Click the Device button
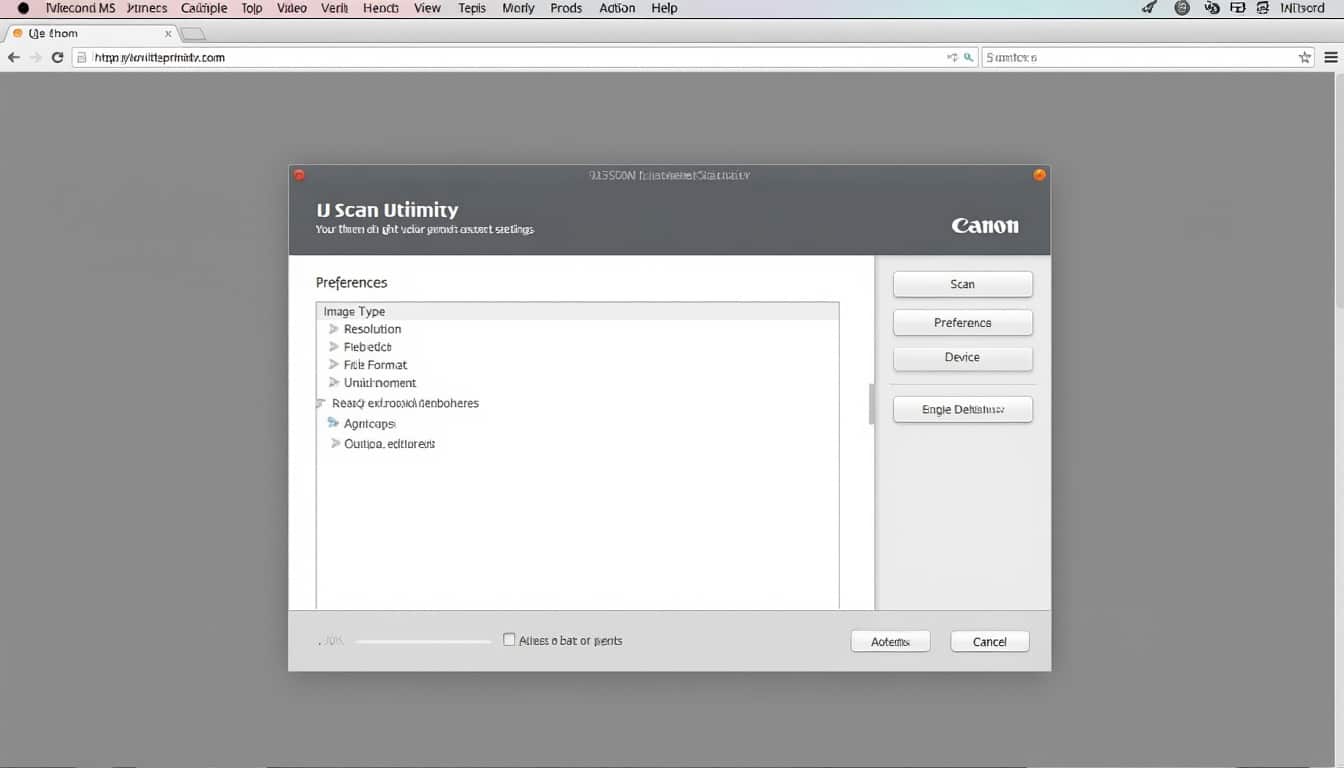The width and height of the screenshot is (1344, 768). pyautogui.click(x=962, y=358)
